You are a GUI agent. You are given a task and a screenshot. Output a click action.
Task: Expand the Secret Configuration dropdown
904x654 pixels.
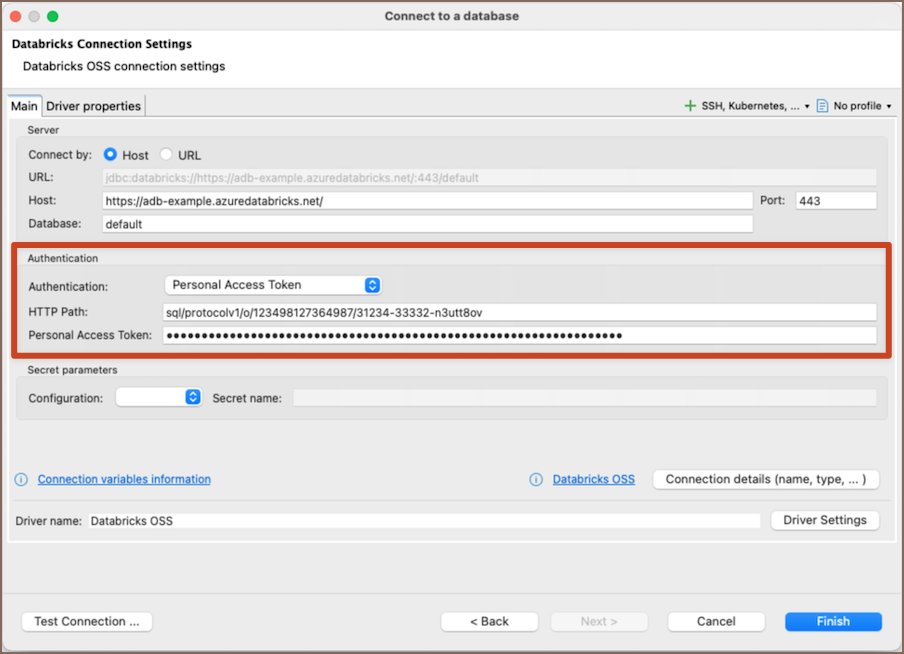[x=160, y=398]
